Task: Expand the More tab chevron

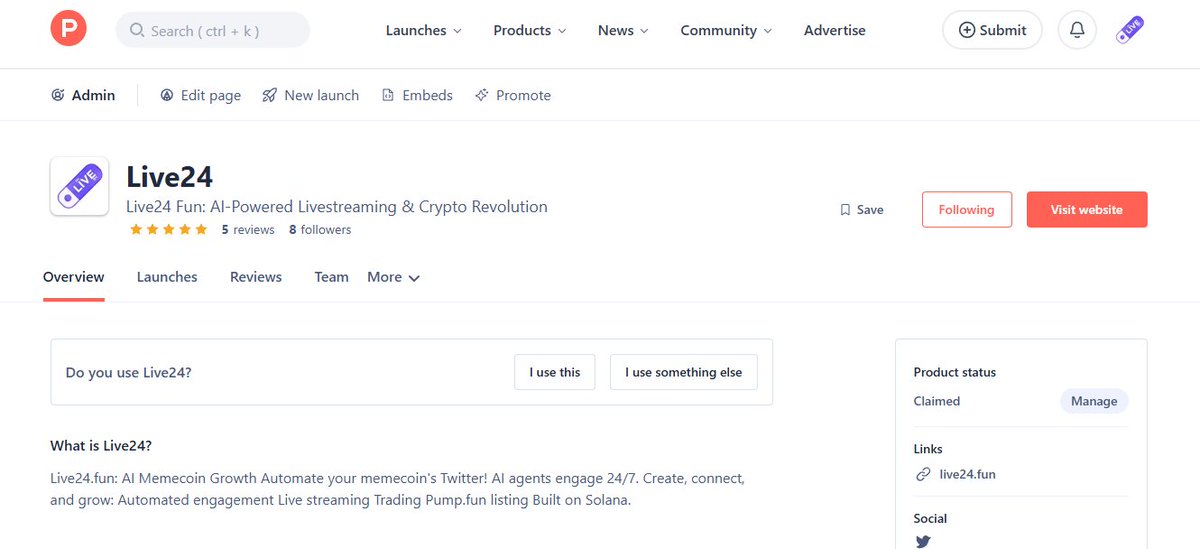Action: pyautogui.click(x=414, y=278)
